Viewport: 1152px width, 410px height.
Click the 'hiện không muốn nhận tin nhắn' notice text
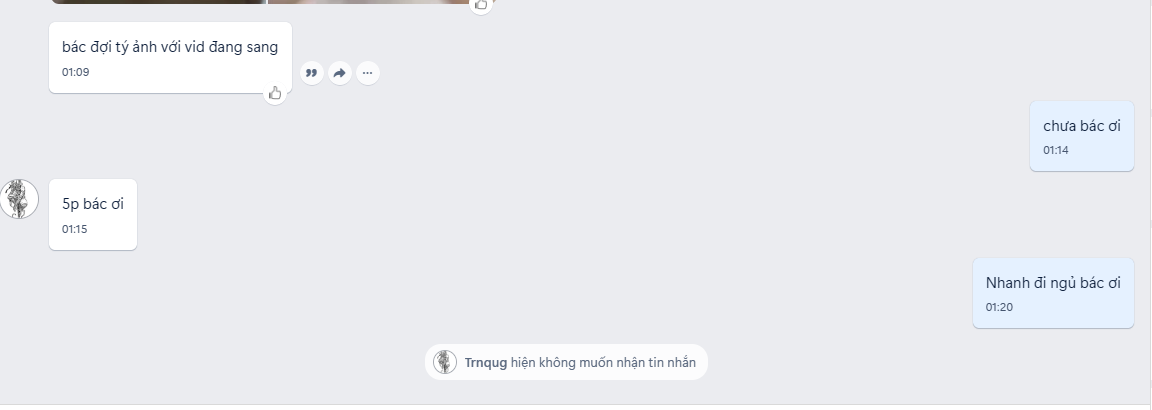[603, 362]
